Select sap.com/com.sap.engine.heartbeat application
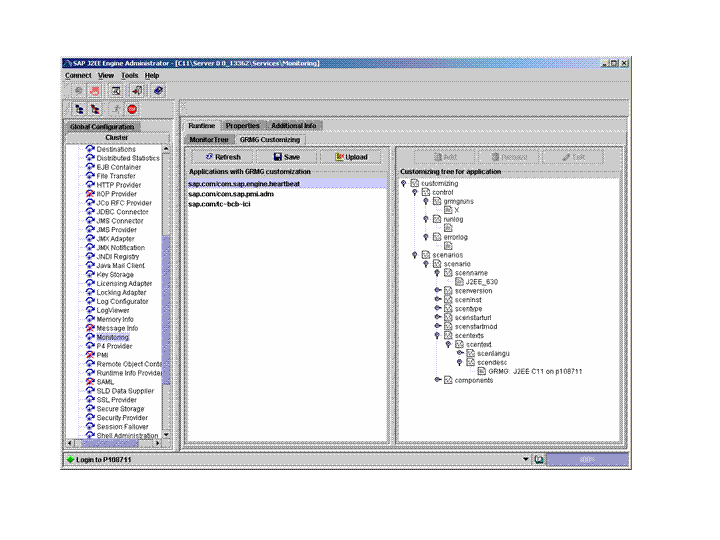The height and width of the screenshot is (540, 720). [x=287, y=184]
